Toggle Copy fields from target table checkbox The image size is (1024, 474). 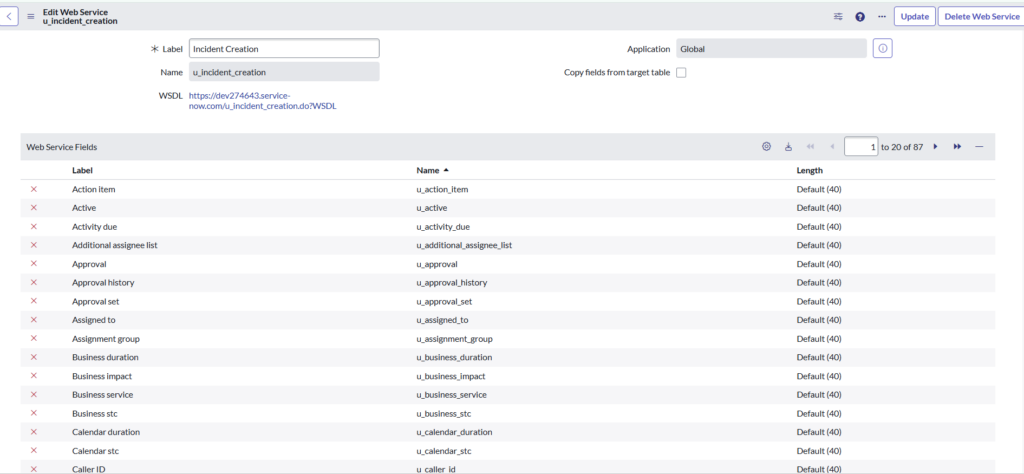point(681,73)
